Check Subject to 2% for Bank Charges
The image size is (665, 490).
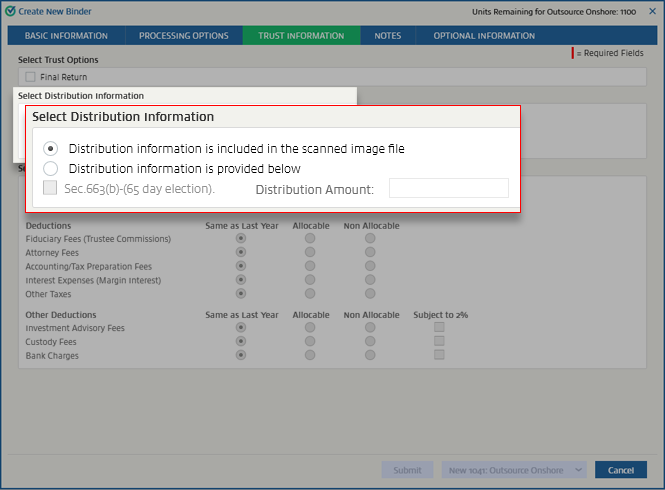point(439,355)
